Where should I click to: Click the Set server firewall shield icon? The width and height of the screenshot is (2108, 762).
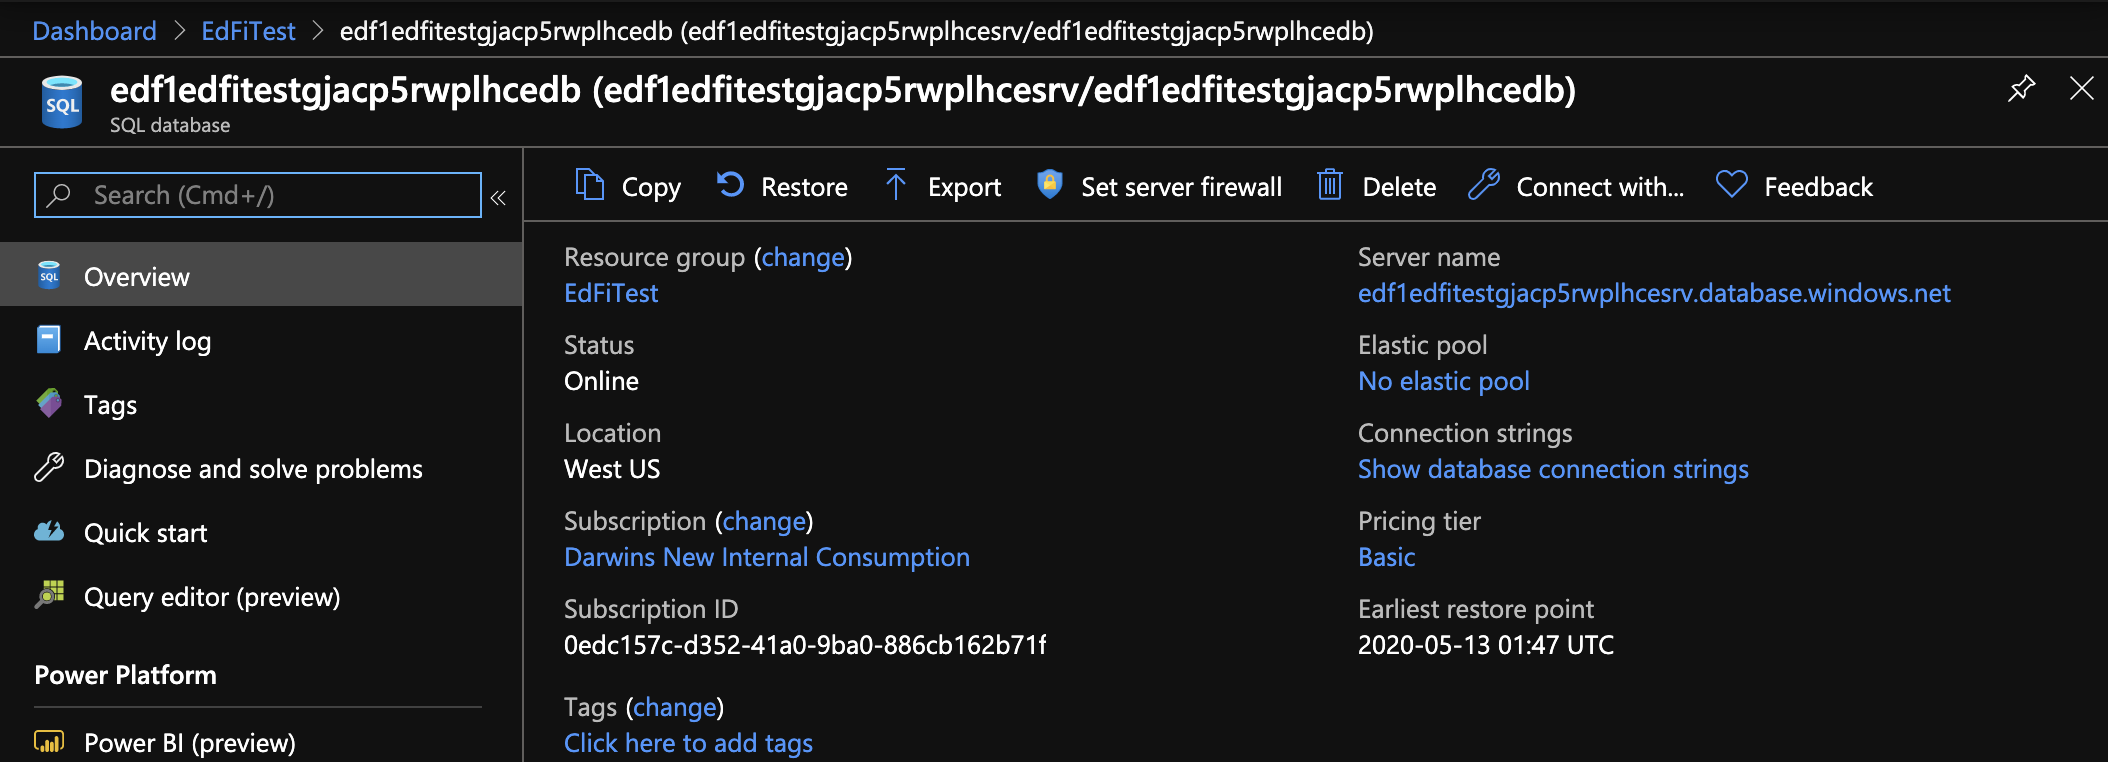[1049, 184]
